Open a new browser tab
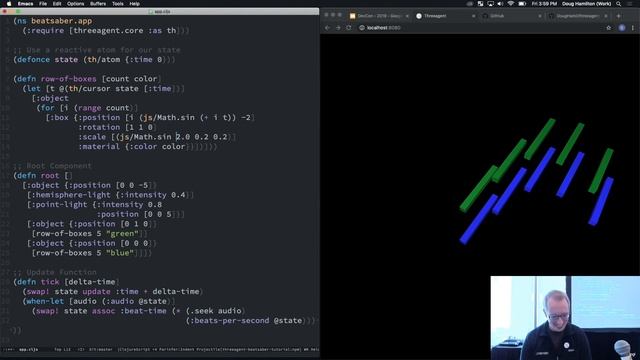This screenshot has height=360, width=640. (x=619, y=16)
